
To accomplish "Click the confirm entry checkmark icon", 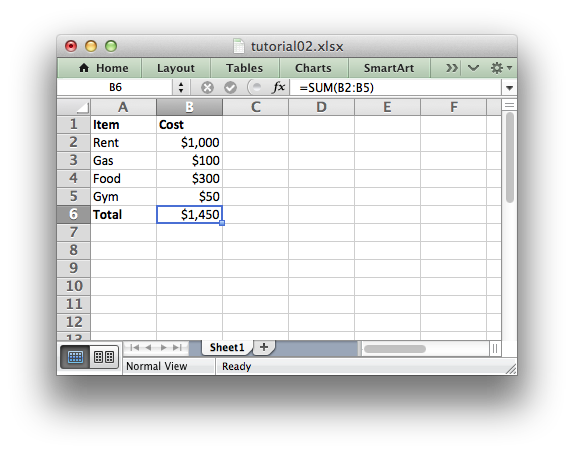I will (230, 88).
